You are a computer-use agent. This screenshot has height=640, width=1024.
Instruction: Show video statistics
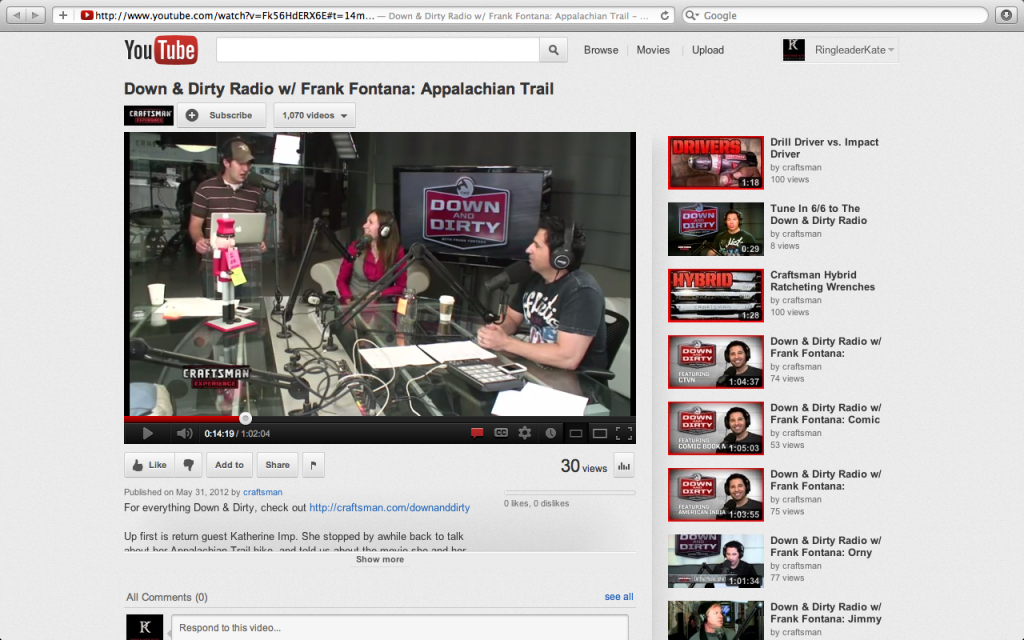(624, 466)
